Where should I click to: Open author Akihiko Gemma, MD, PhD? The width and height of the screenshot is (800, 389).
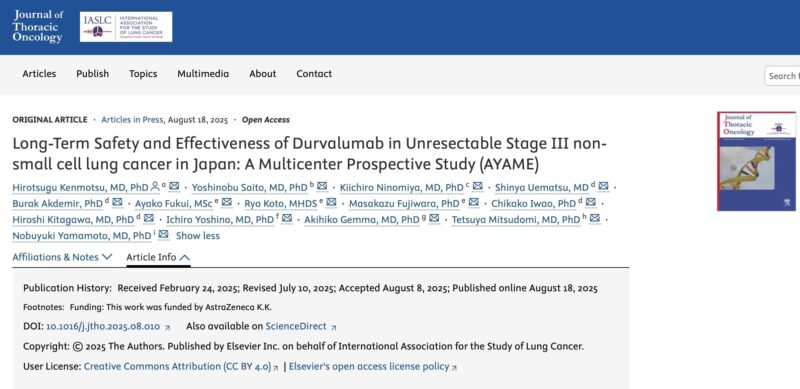click(362, 220)
